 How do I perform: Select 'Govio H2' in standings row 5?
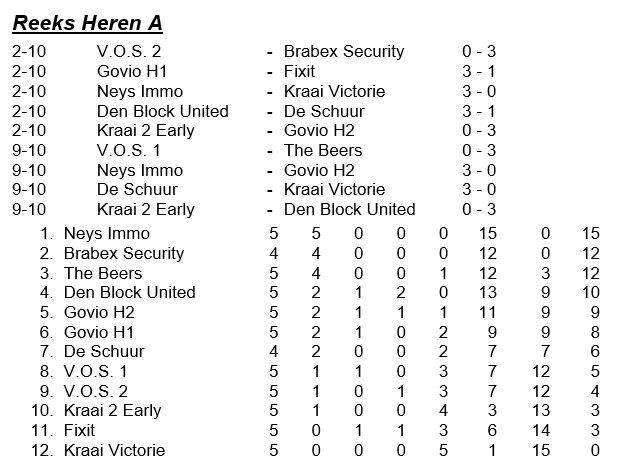tap(99, 312)
